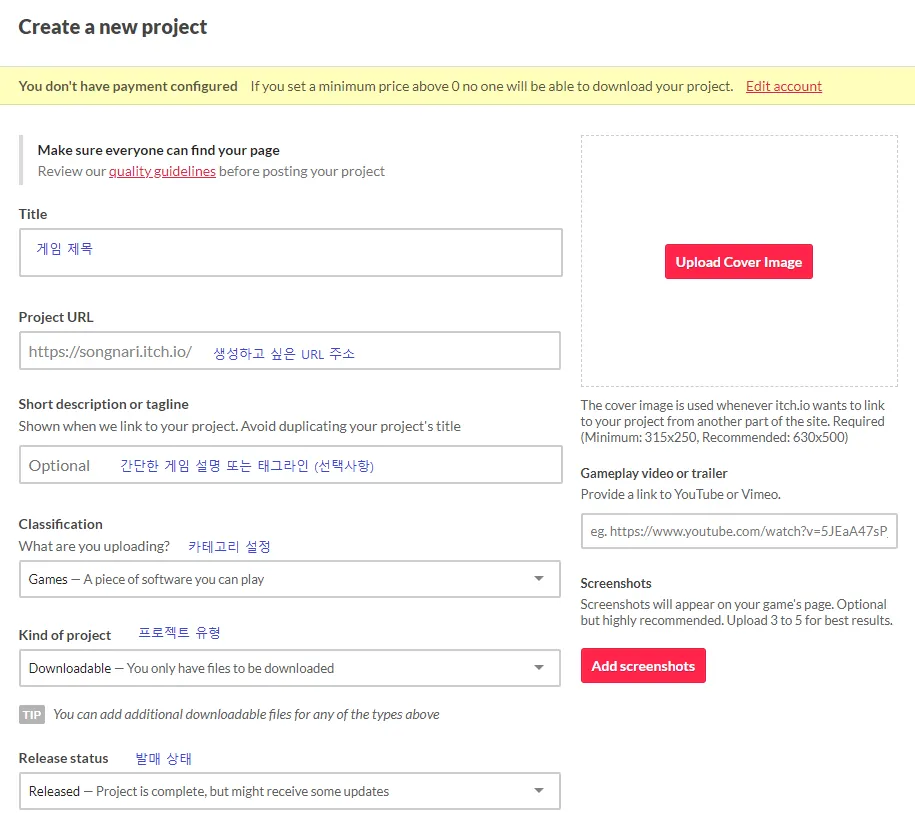
Task: Click the Create a new project heading
Action: [113, 27]
